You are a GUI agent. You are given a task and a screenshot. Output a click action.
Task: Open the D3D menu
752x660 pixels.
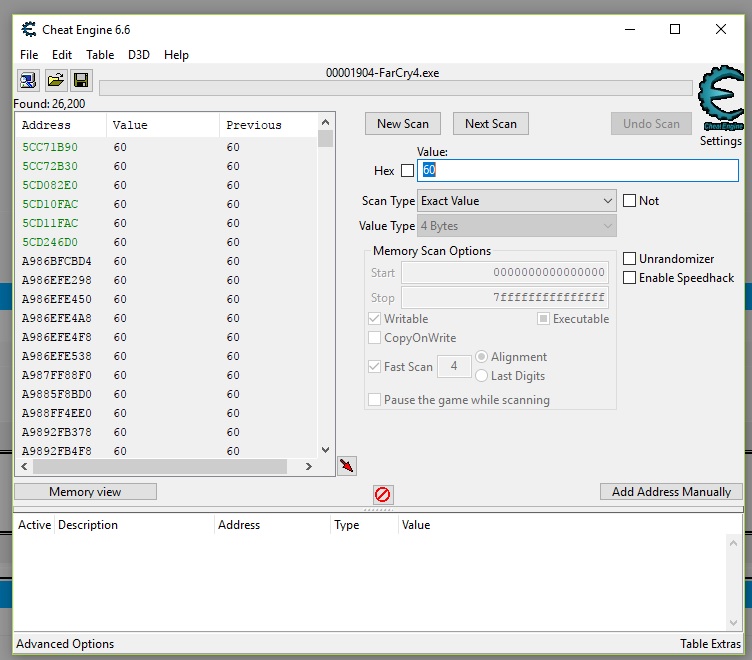[x=139, y=55]
